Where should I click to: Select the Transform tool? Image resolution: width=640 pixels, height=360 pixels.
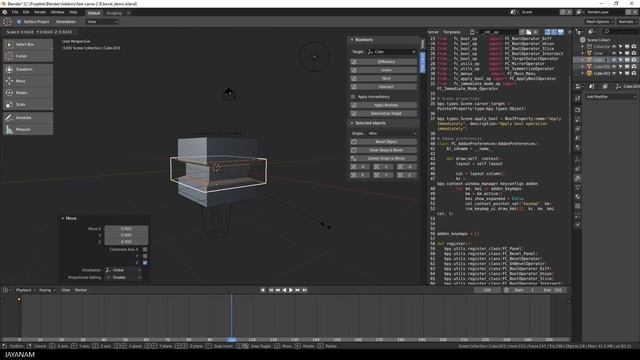28,69
